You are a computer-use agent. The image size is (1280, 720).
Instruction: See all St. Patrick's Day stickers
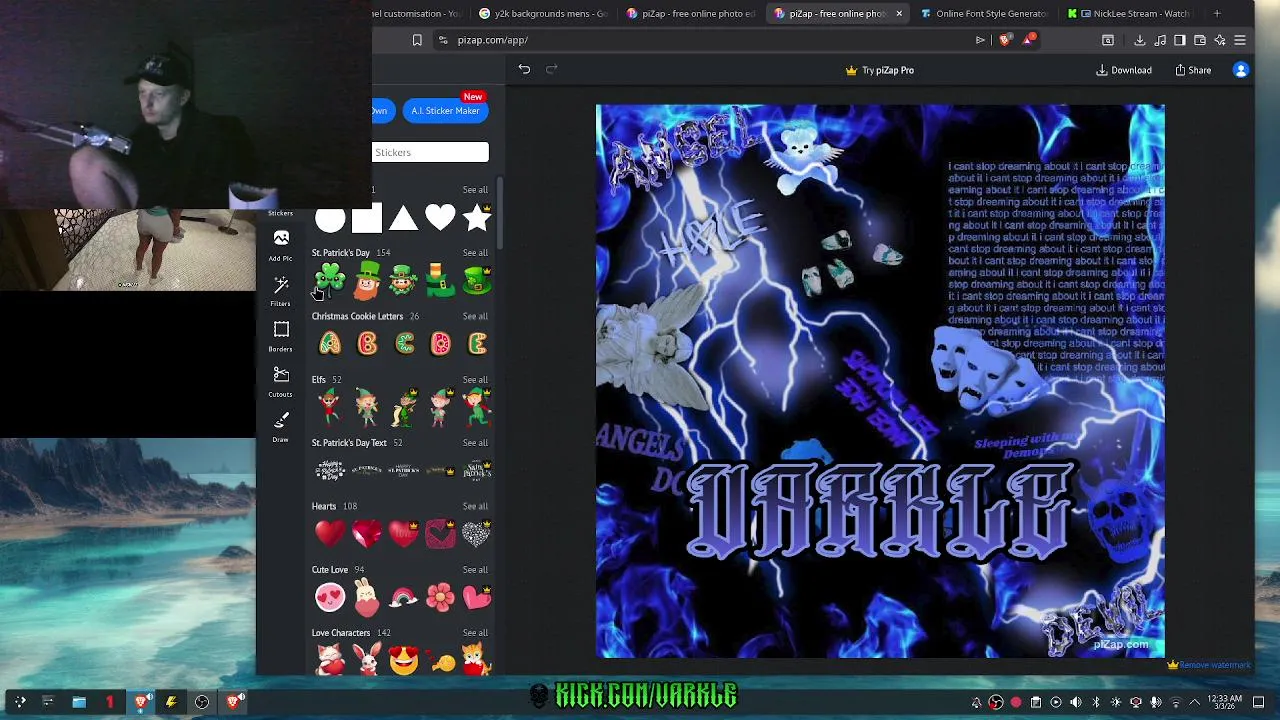pos(475,253)
